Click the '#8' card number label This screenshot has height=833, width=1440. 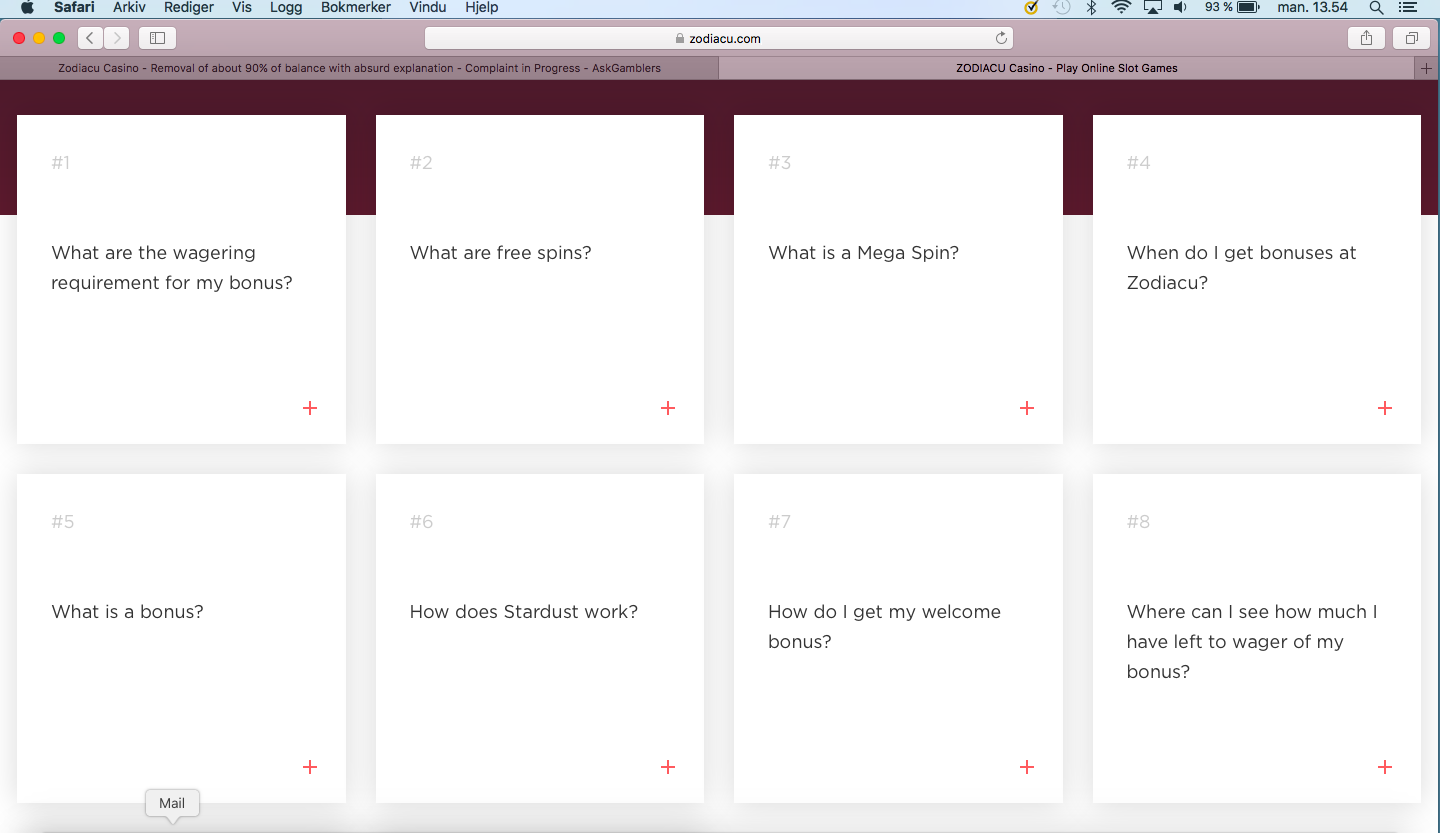pyautogui.click(x=1138, y=522)
